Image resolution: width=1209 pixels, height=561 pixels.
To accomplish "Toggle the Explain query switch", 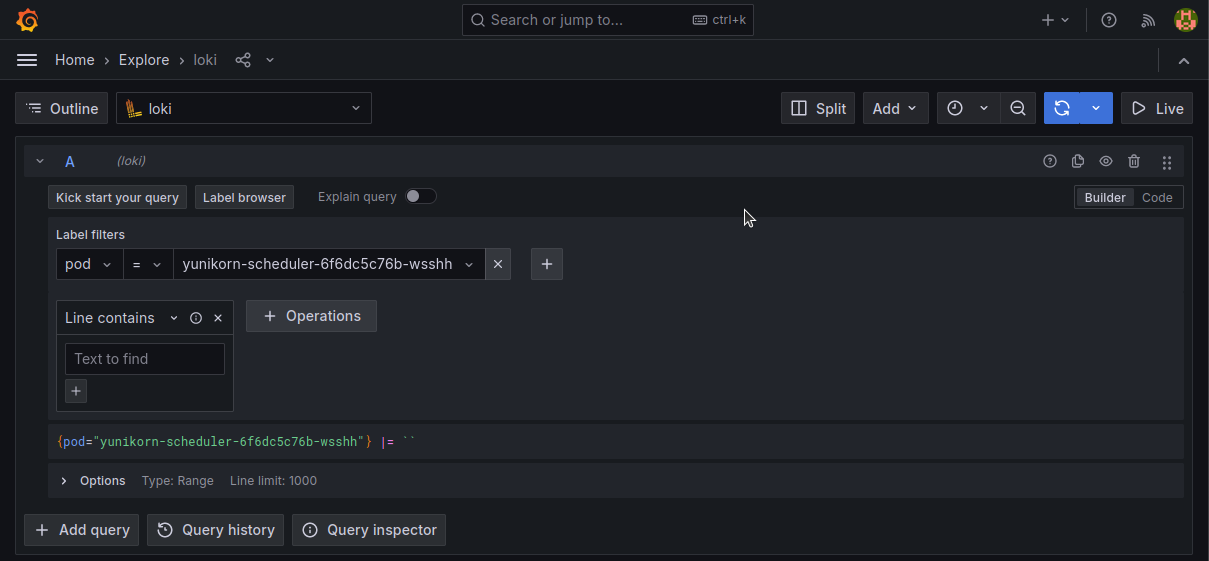I will pyautogui.click(x=421, y=196).
